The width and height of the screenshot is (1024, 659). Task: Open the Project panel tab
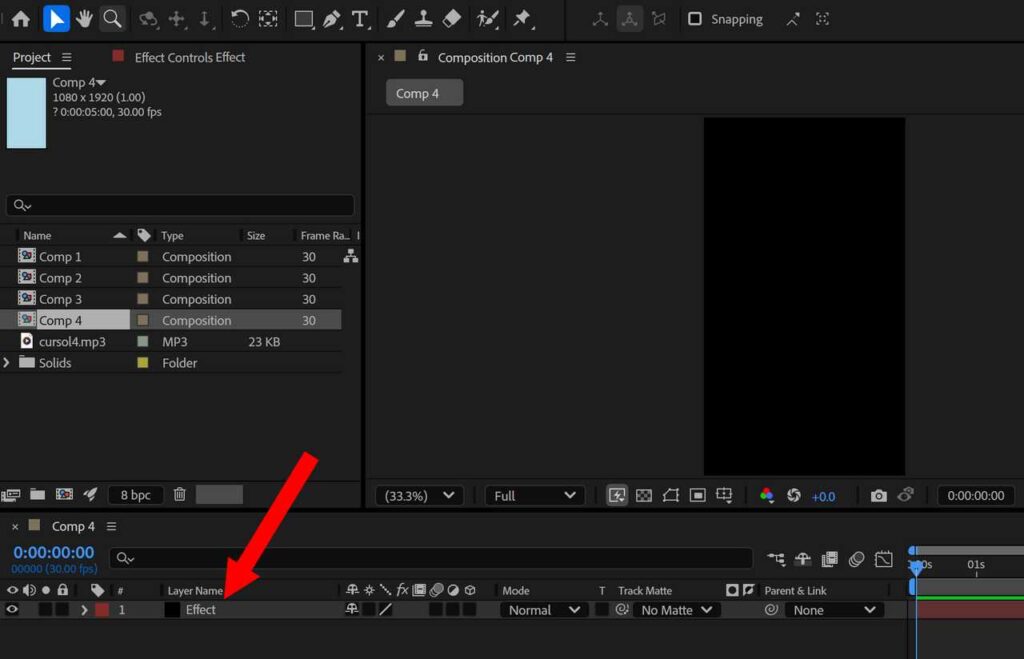click(x=31, y=57)
